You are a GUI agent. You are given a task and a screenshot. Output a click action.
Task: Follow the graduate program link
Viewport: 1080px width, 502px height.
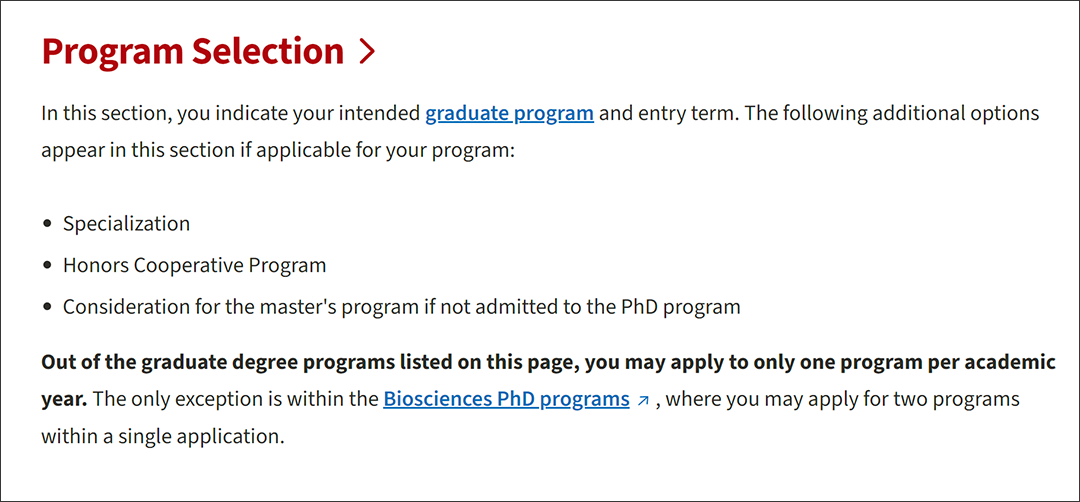click(510, 113)
